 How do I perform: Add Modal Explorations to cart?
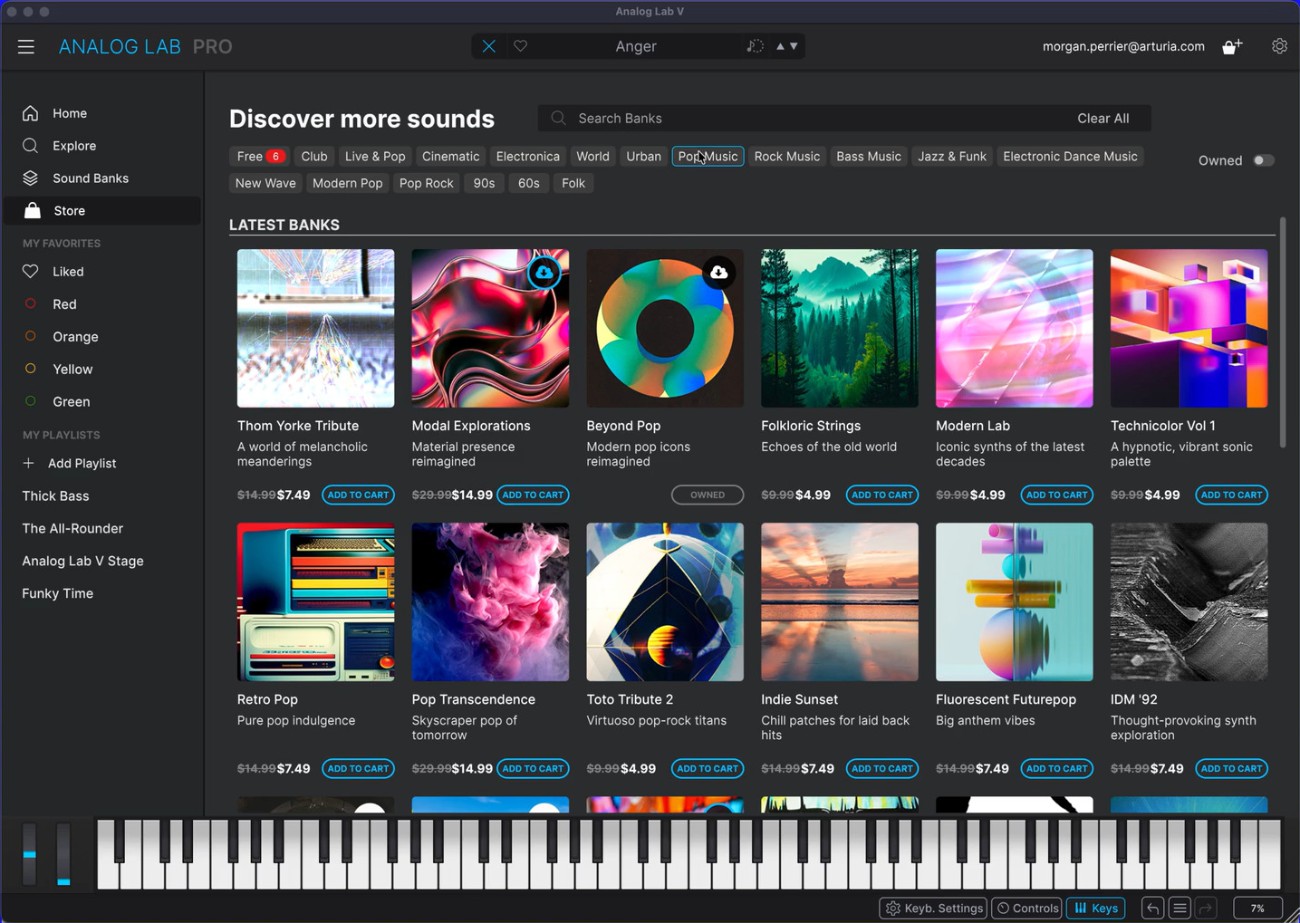[533, 495]
